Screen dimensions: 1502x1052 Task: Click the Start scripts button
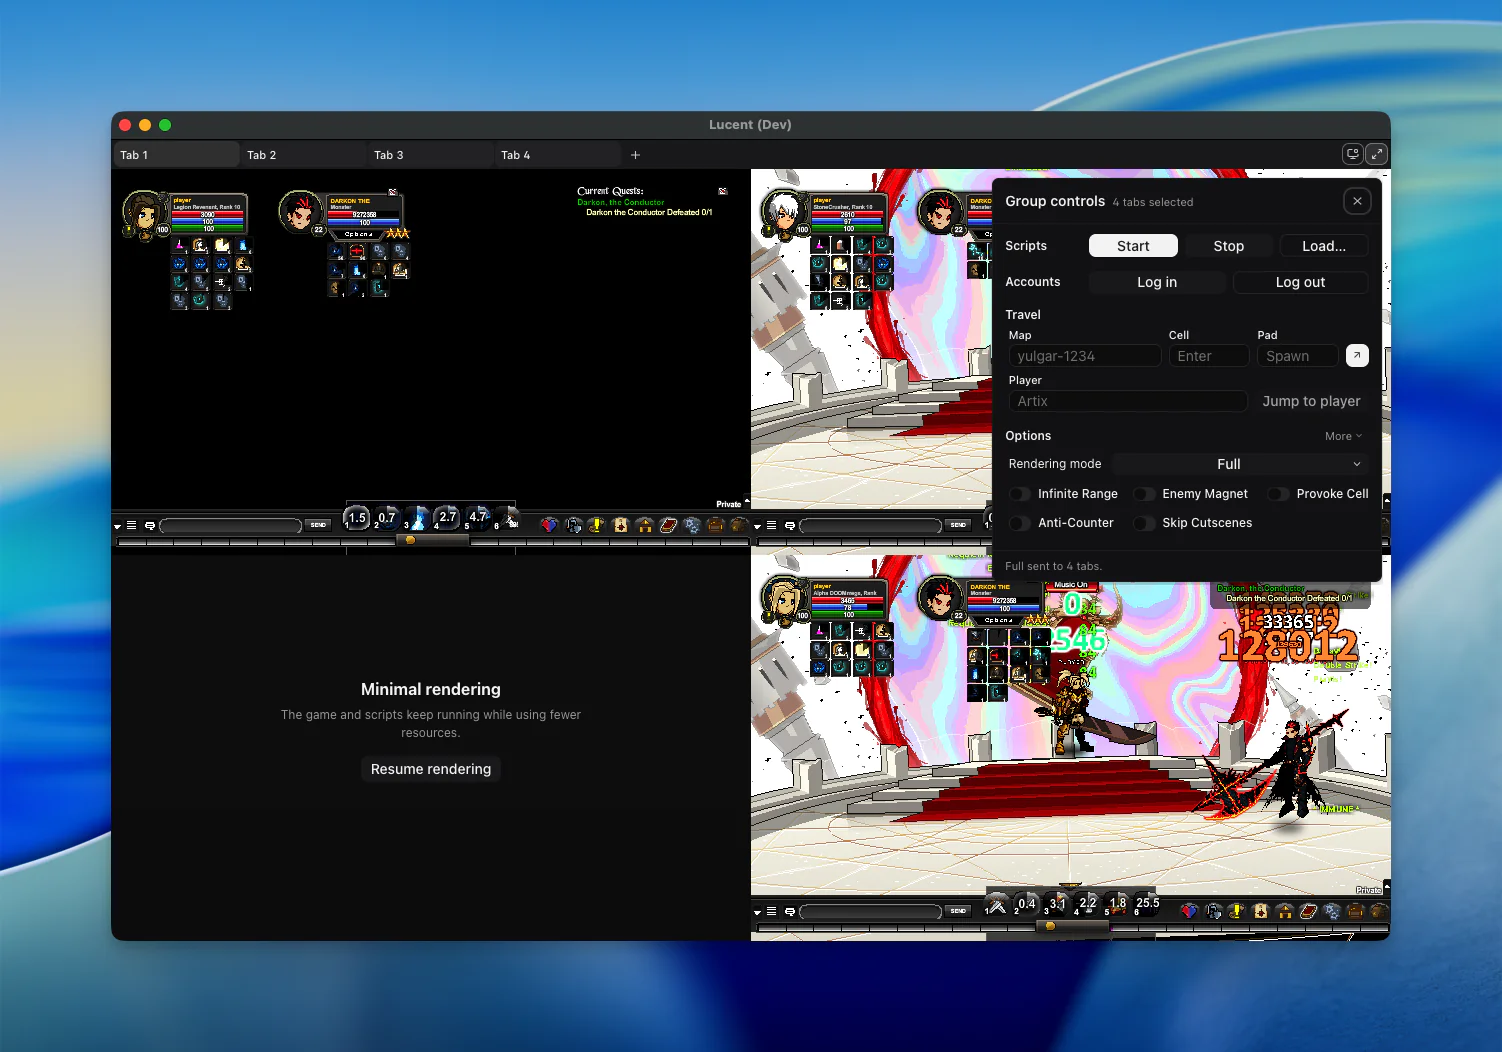[1133, 246]
